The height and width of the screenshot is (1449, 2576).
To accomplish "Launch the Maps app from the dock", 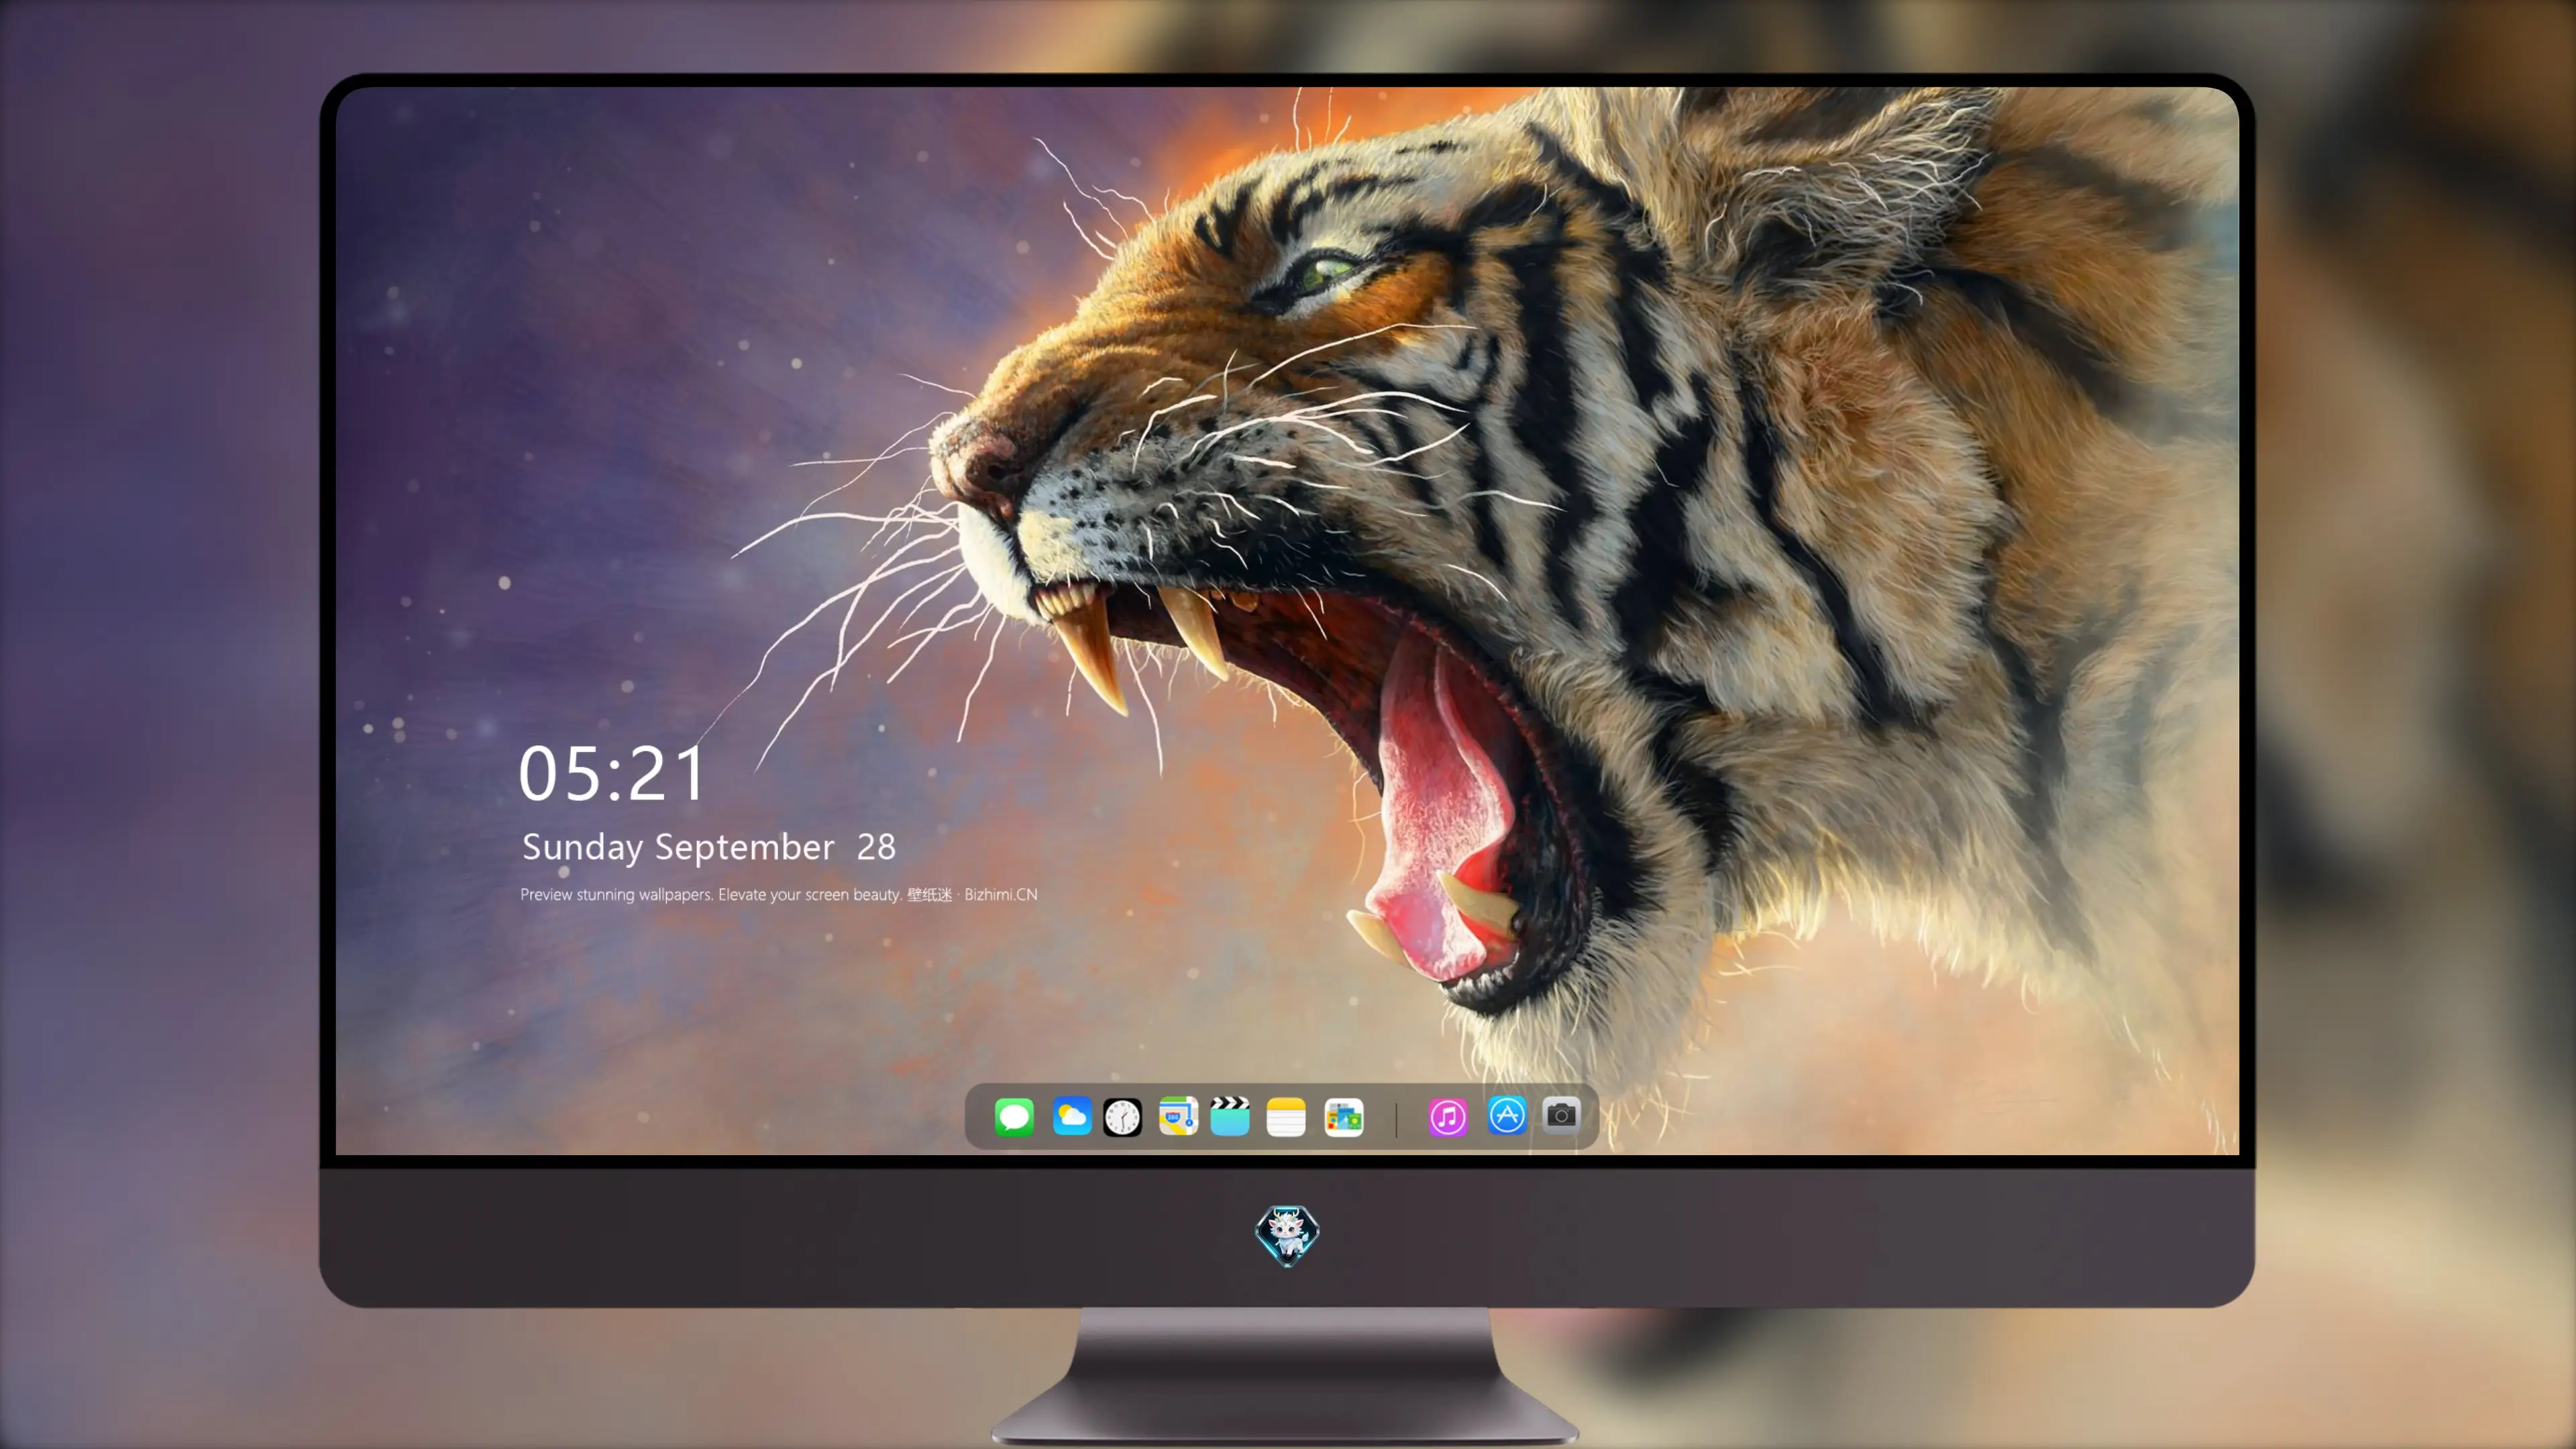I will pyautogui.click(x=1178, y=1116).
